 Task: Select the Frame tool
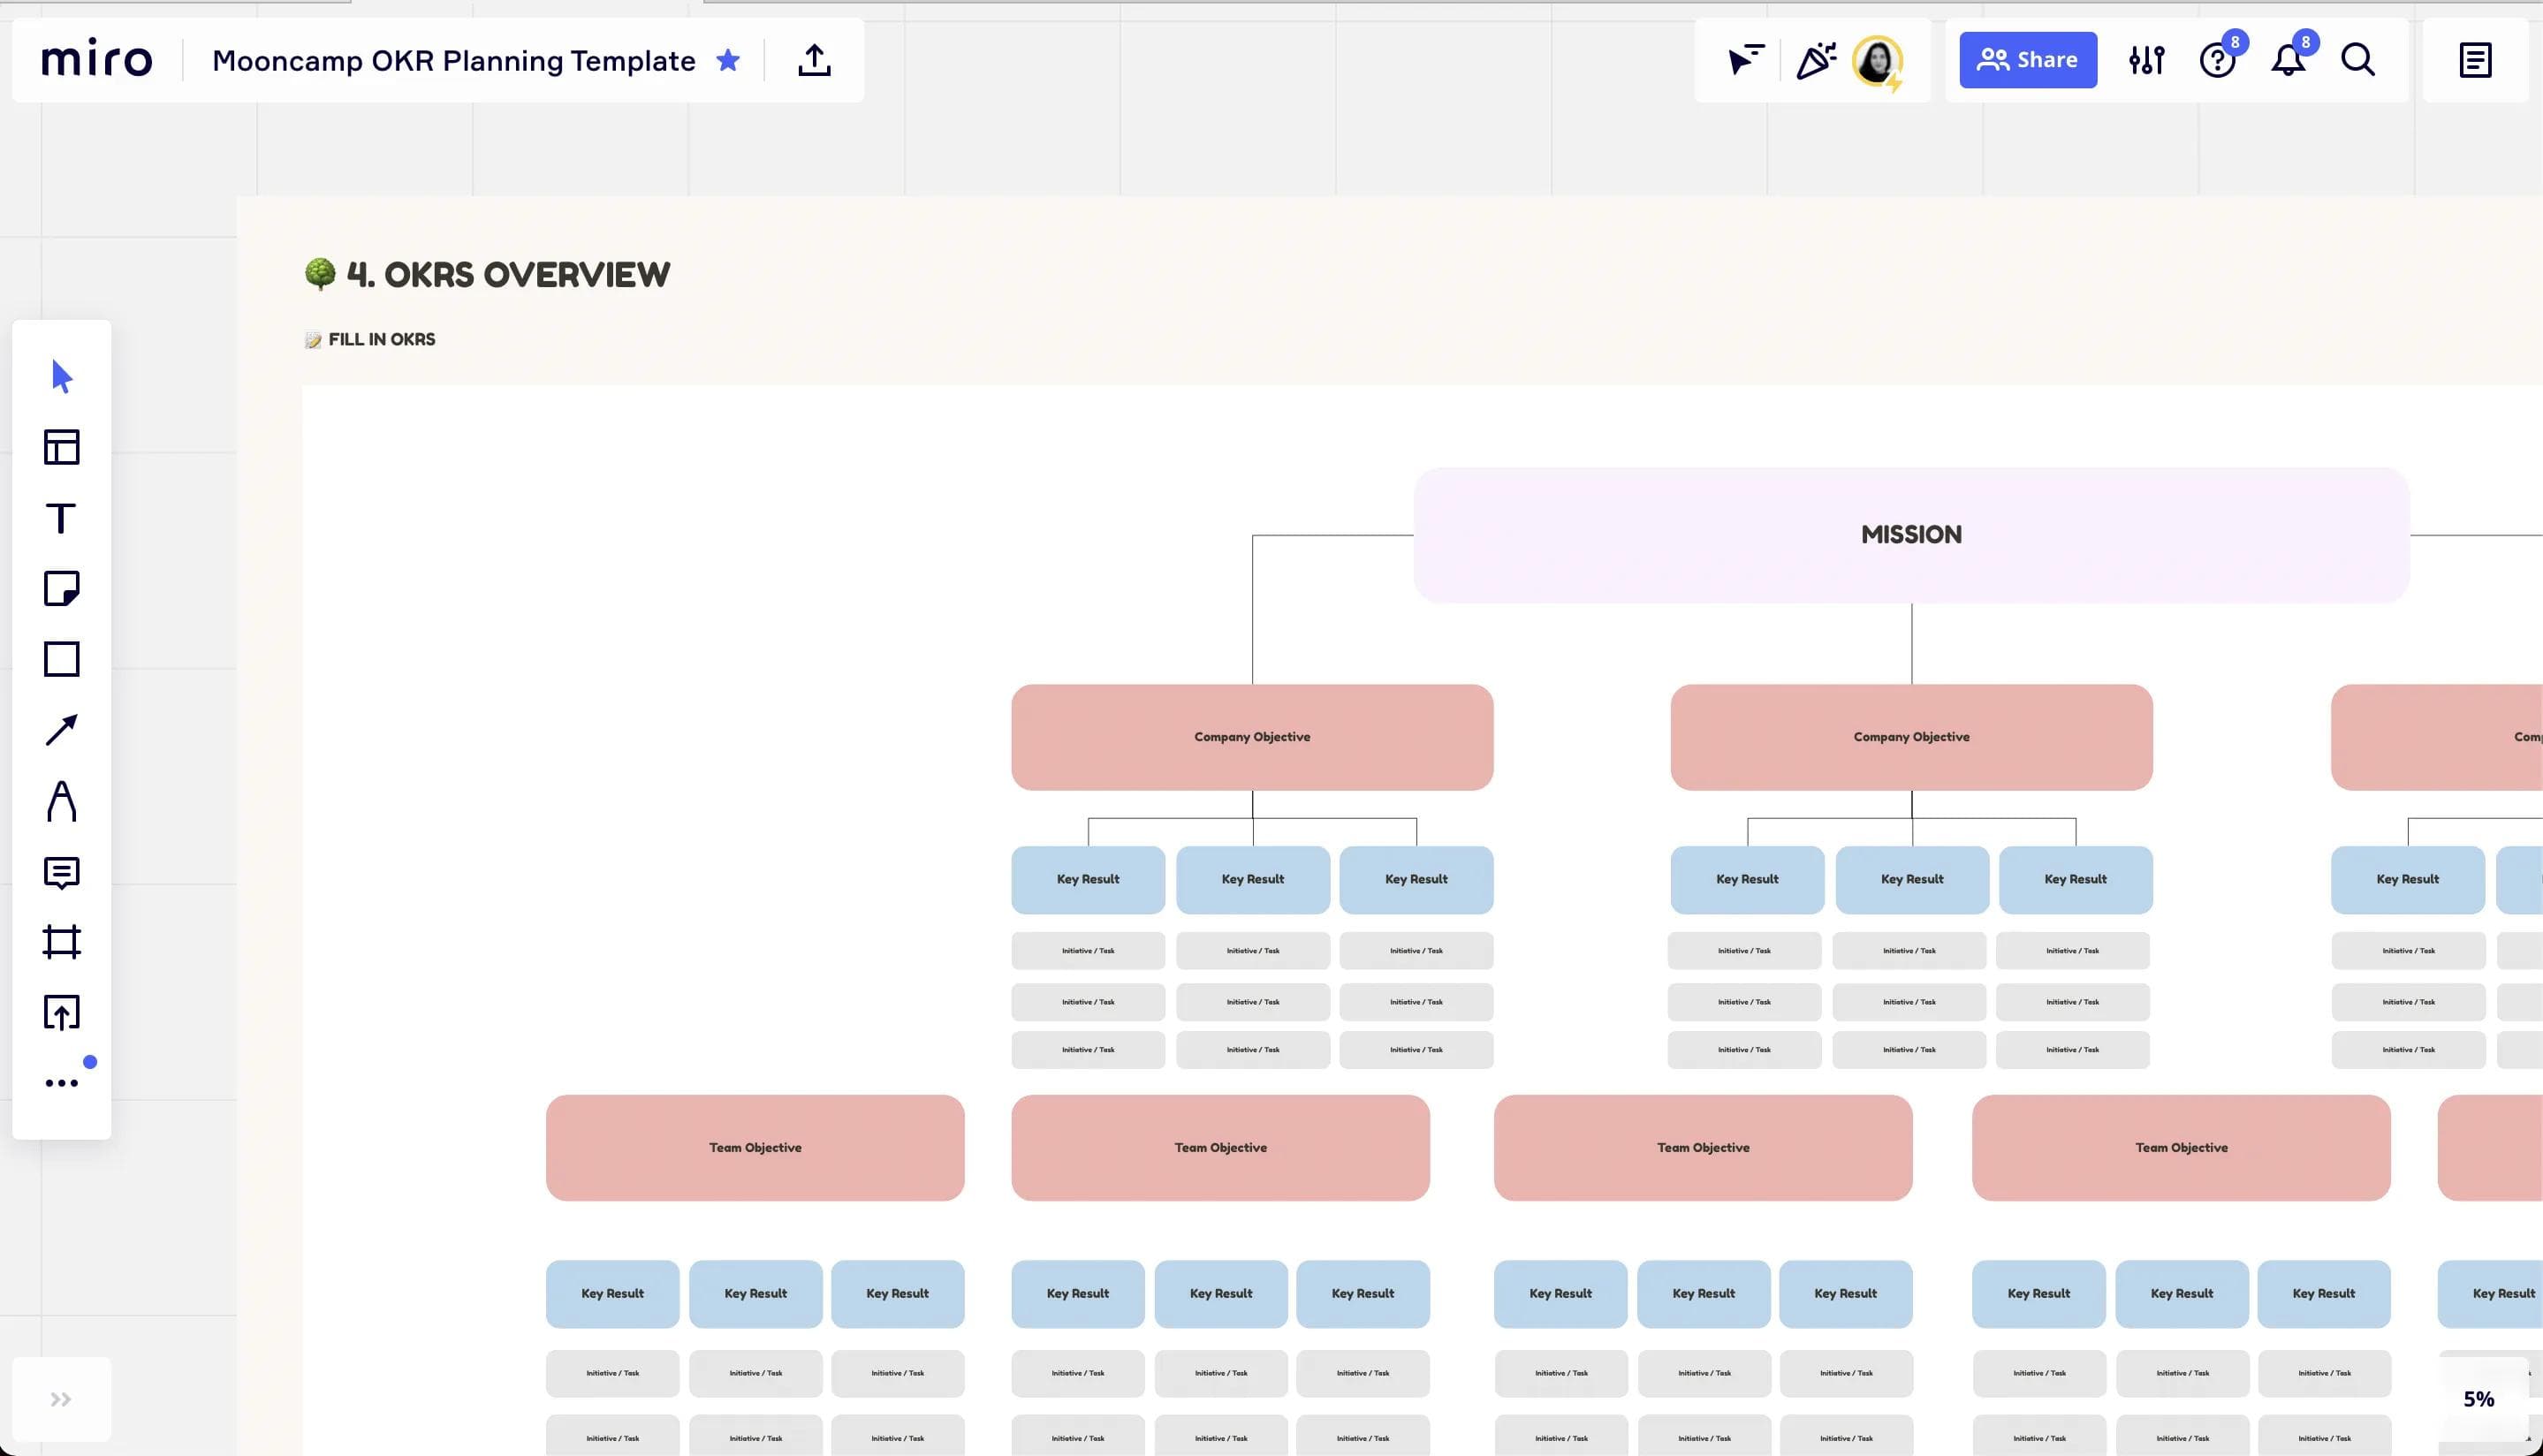tap(61, 942)
